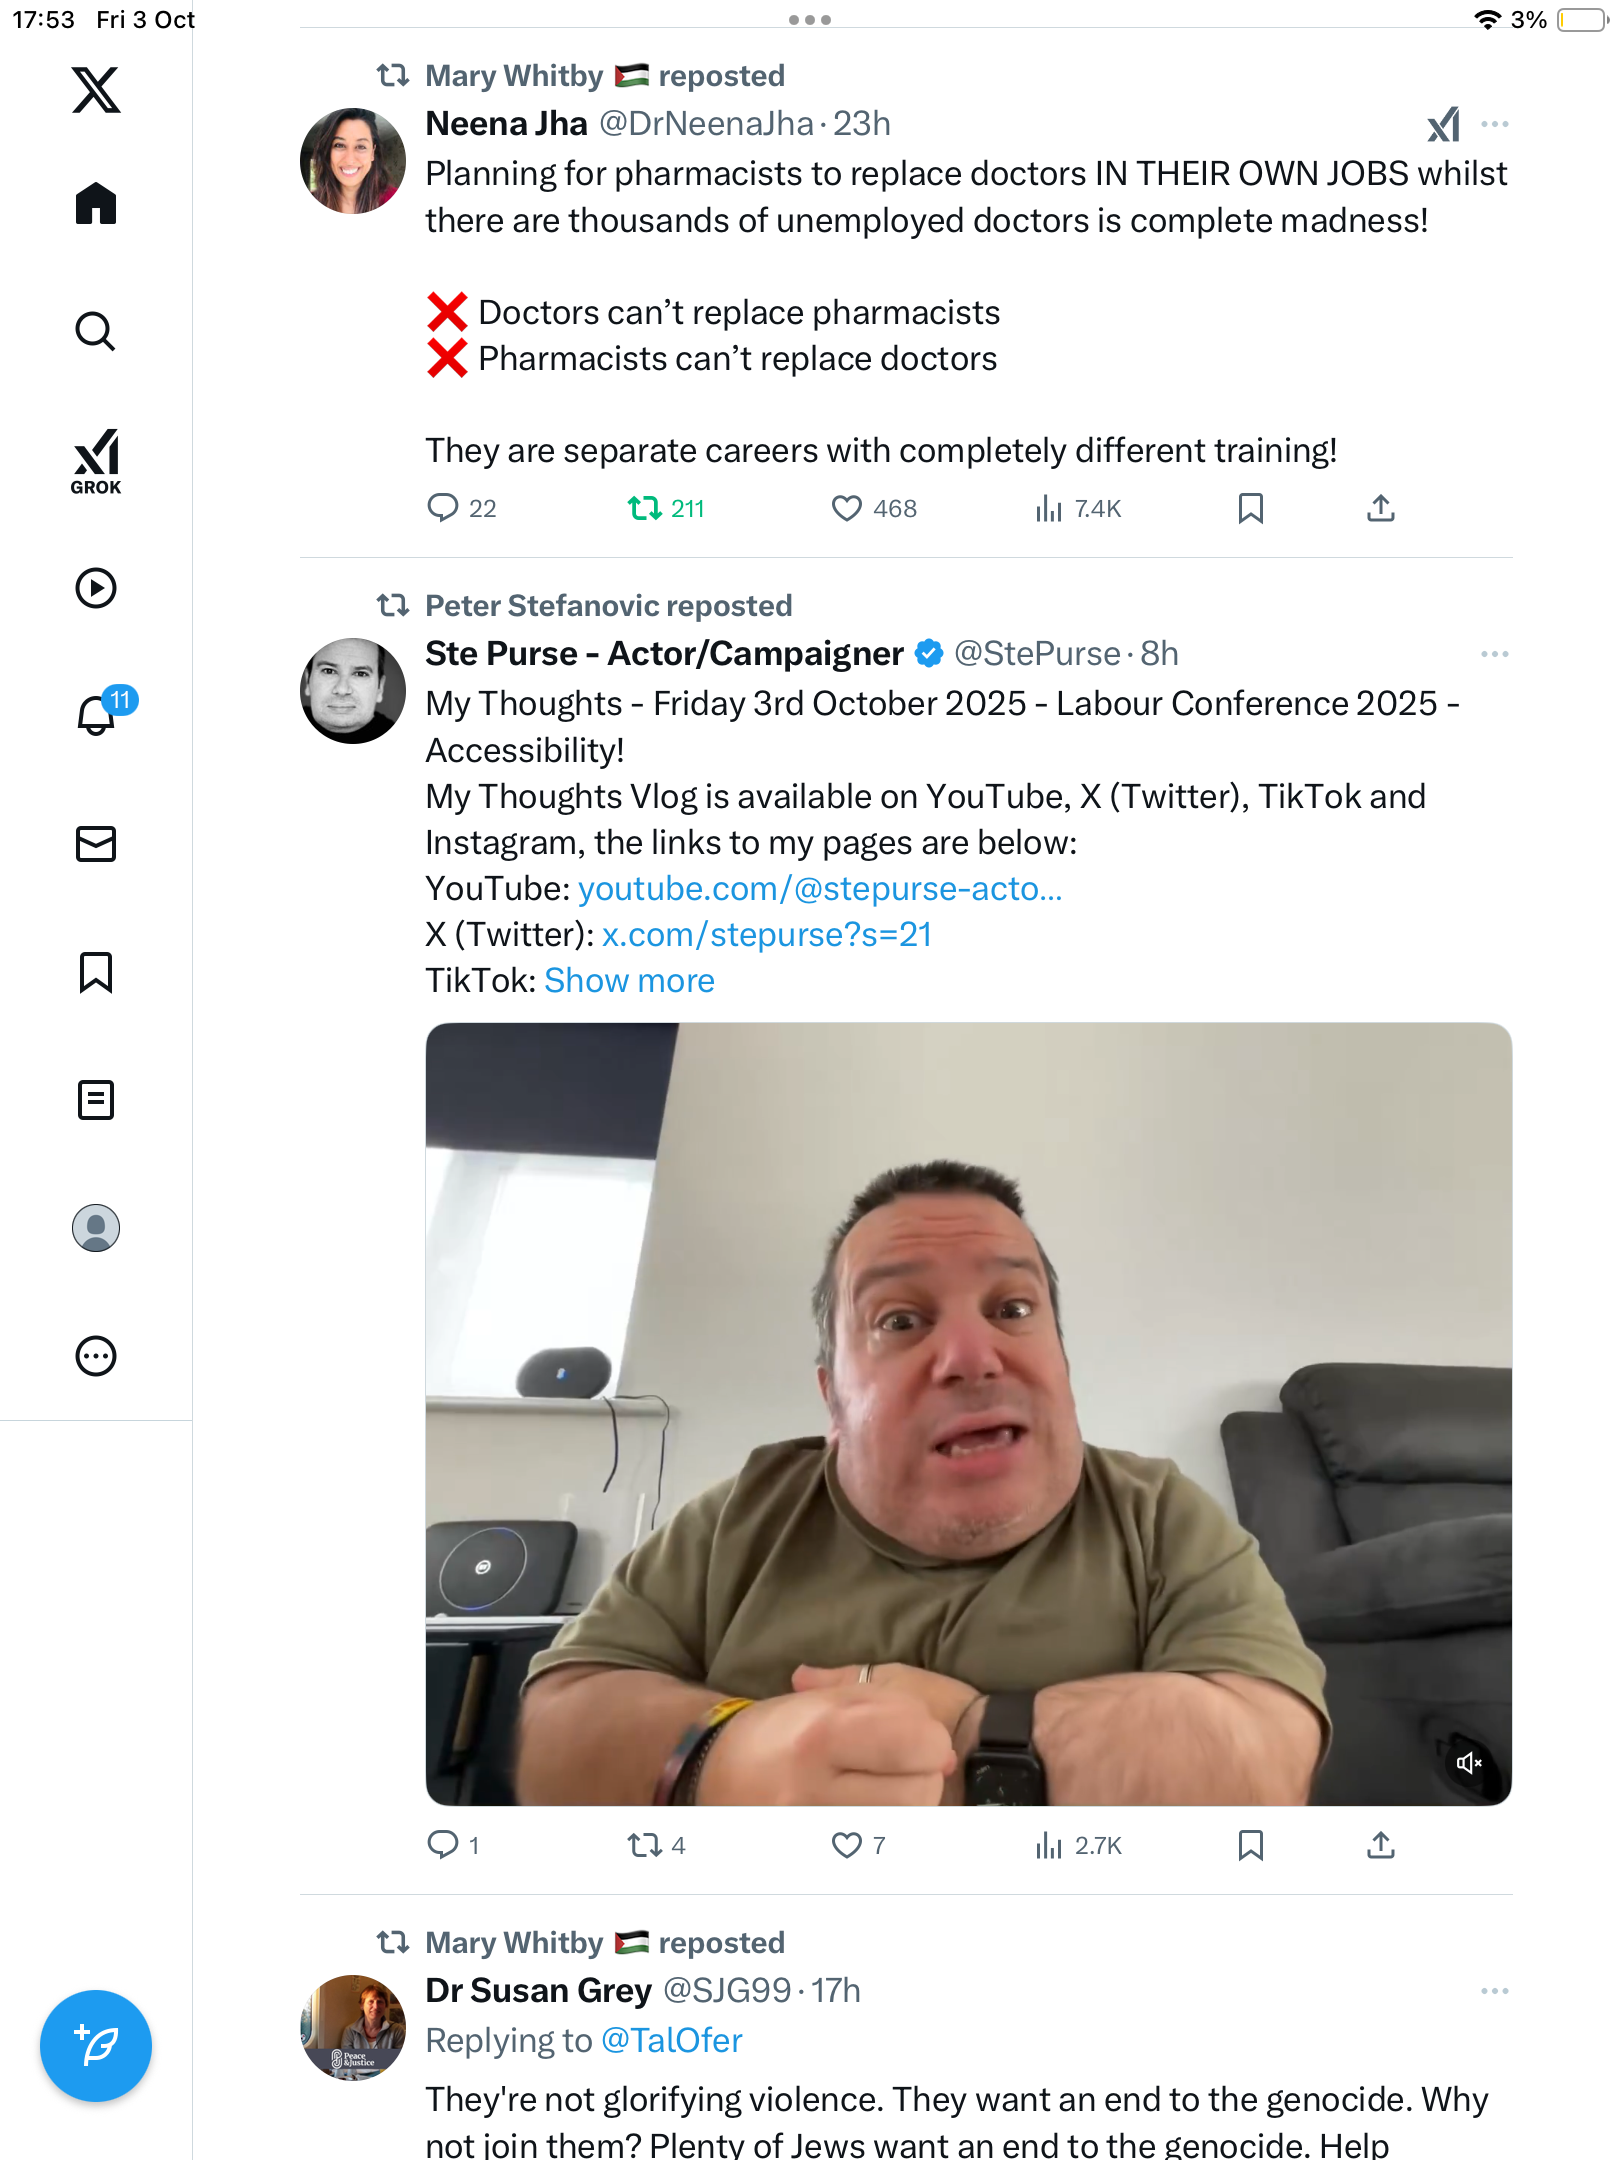Screen dimensions: 1620x2160
Task: Like Neena Jha's post
Action: pyautogui.click(x=846, y=509)
